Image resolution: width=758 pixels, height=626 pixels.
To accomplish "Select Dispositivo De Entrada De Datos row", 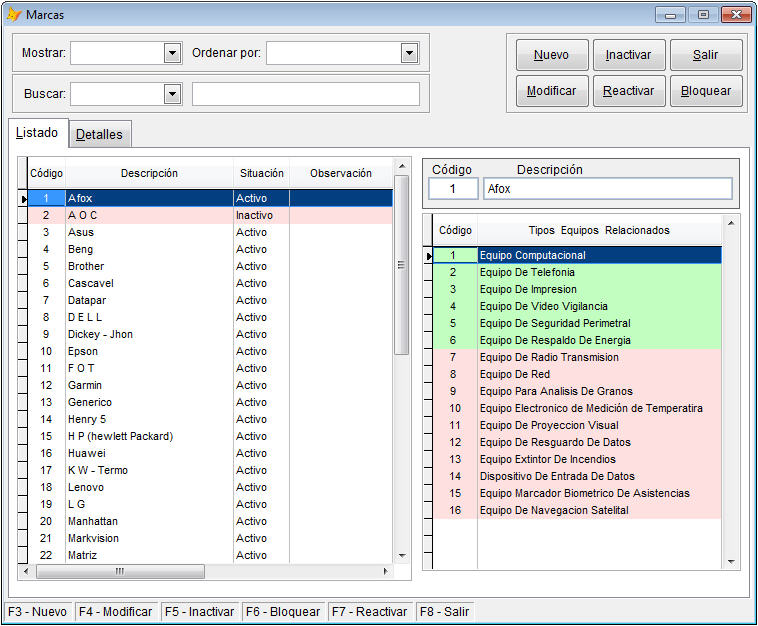I will (x=577, y=476).
